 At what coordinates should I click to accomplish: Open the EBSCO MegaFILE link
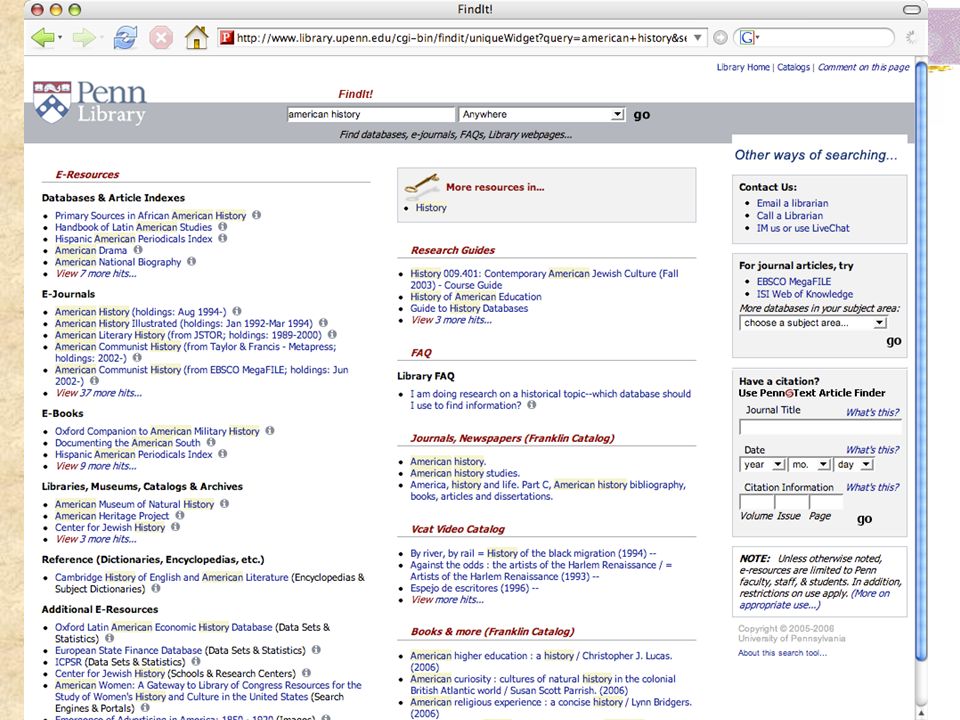click(x=793, y=282)
